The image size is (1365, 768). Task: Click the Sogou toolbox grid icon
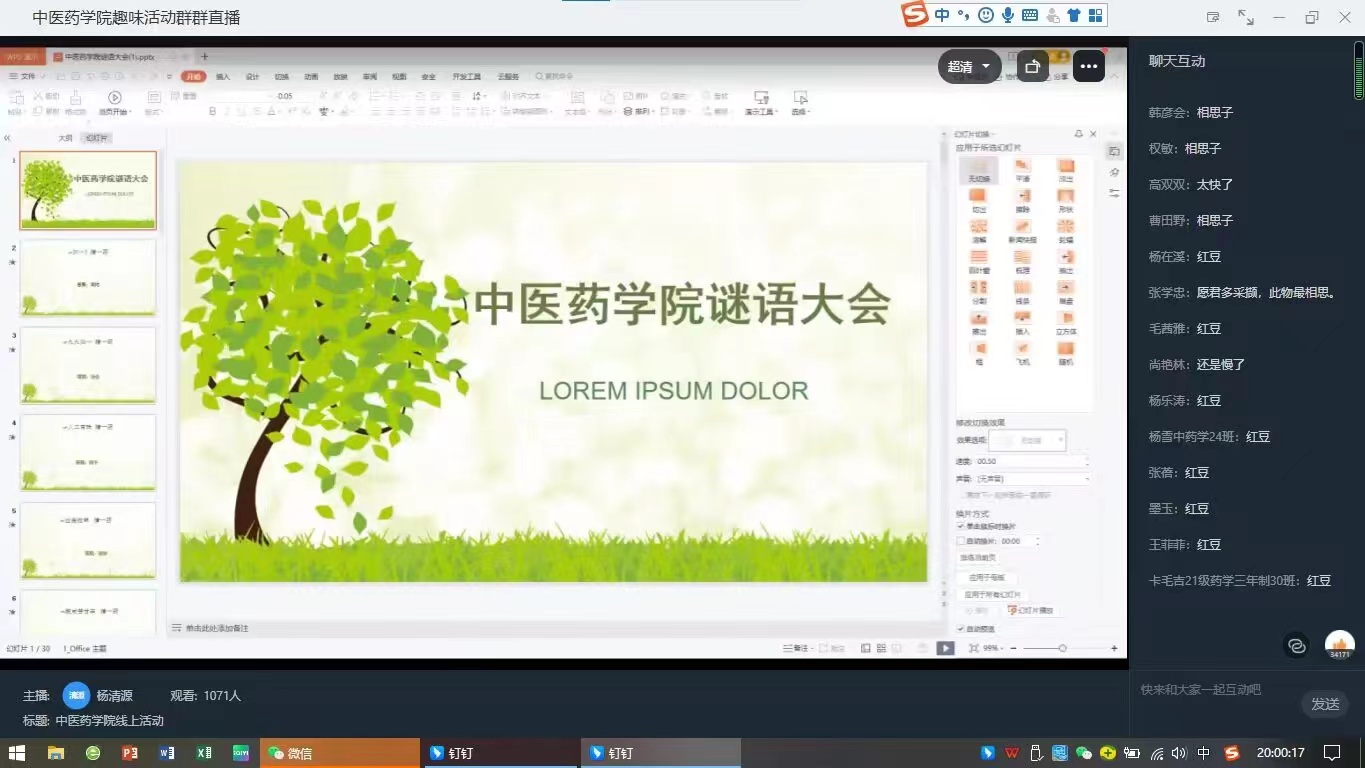1096,15
